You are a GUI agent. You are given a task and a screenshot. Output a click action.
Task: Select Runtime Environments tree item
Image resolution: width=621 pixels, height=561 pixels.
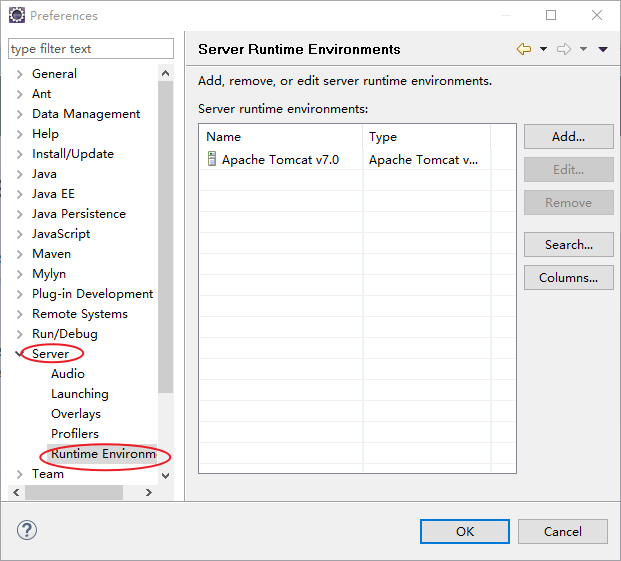[x=103, y=454]
